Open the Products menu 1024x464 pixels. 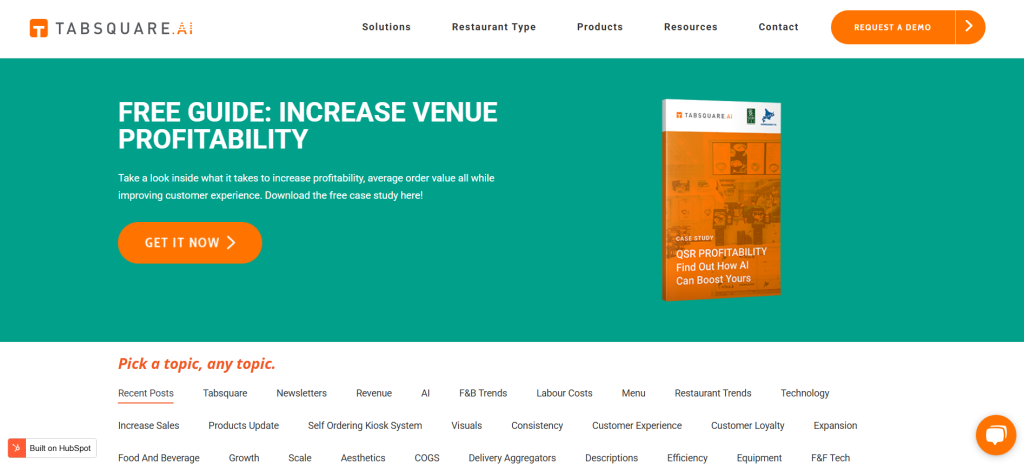point(600,27)
